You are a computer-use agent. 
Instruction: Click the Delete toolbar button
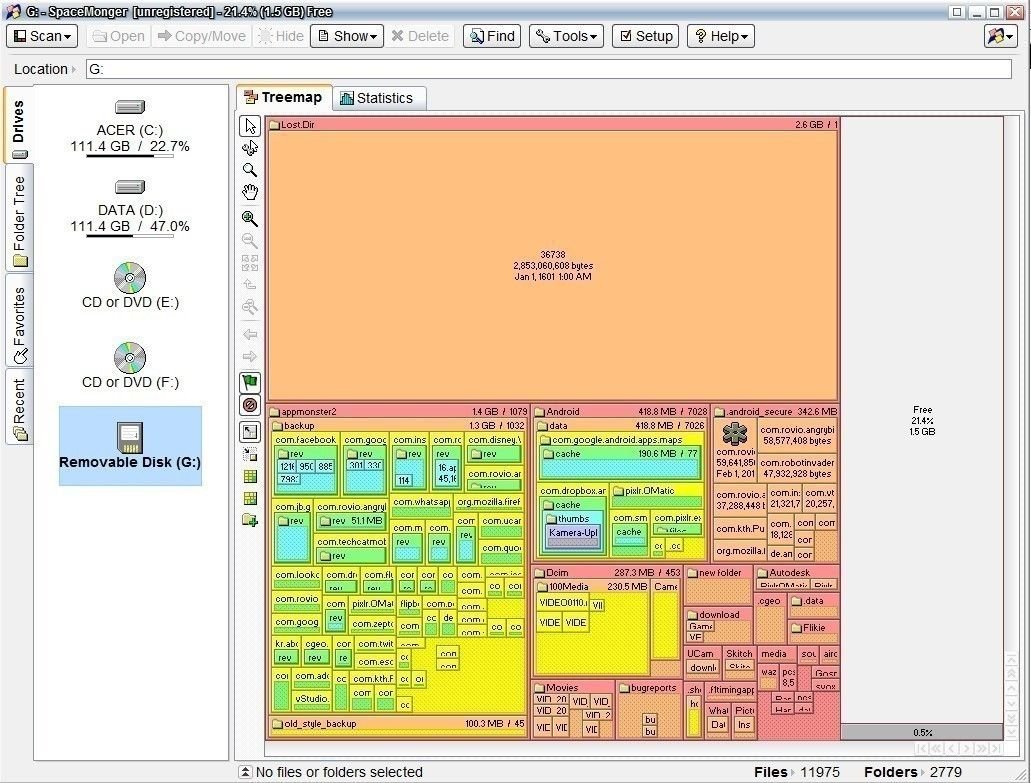coord(420,36)
